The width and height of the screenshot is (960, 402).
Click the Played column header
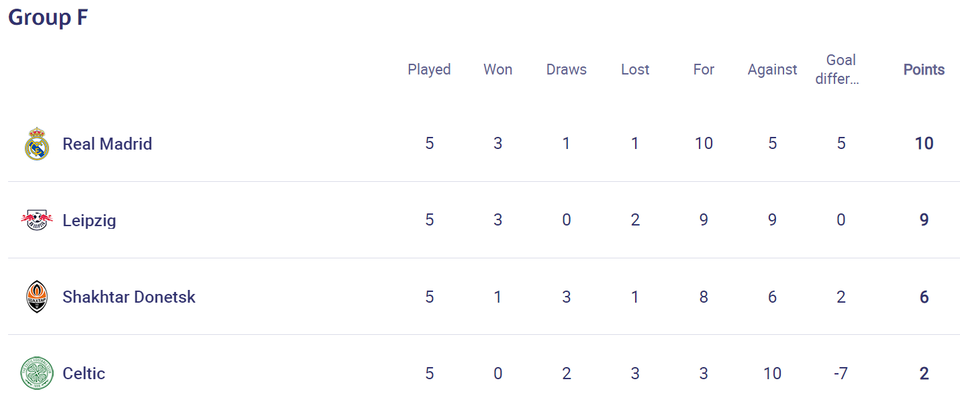point(429,70)
